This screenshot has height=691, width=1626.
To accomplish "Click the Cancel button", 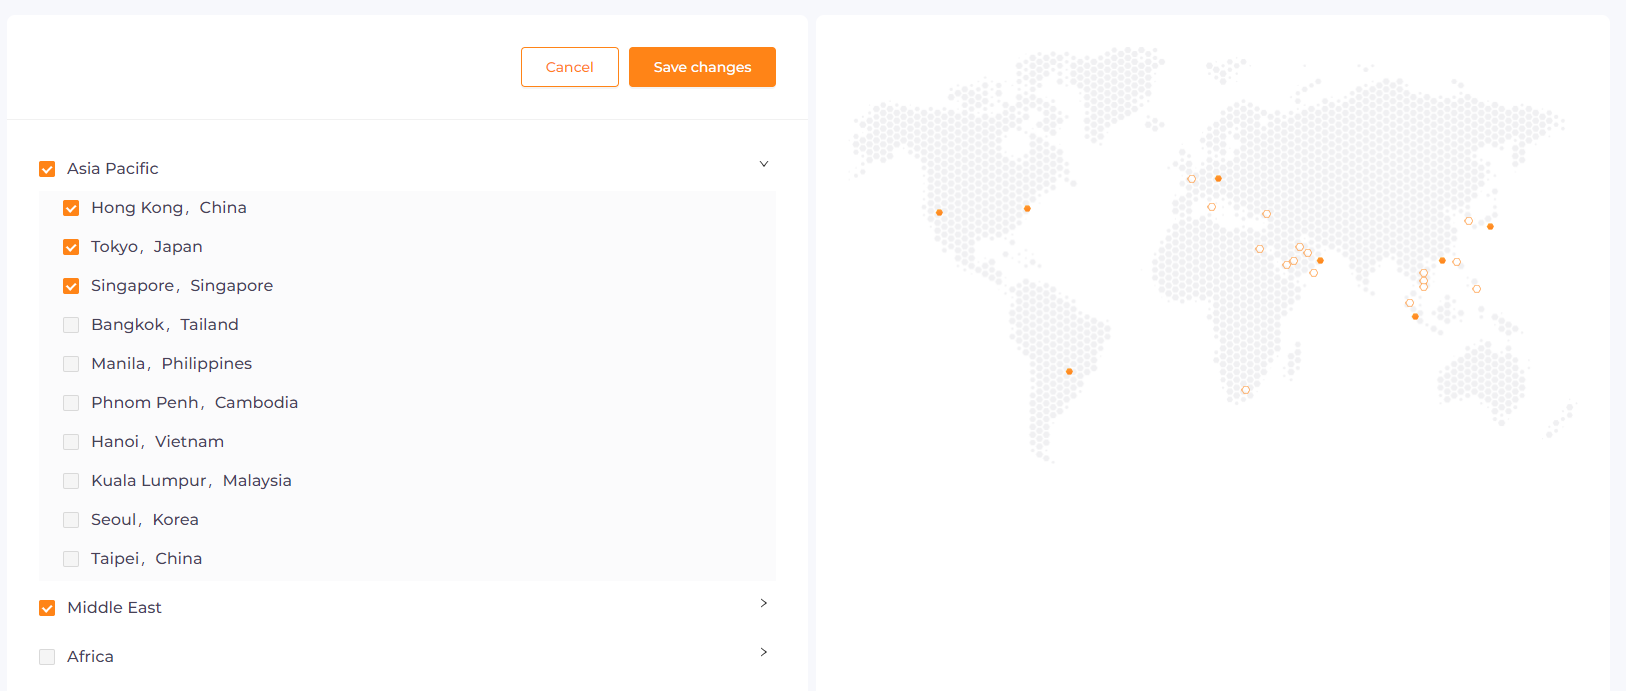I will [x=570, y=67].
